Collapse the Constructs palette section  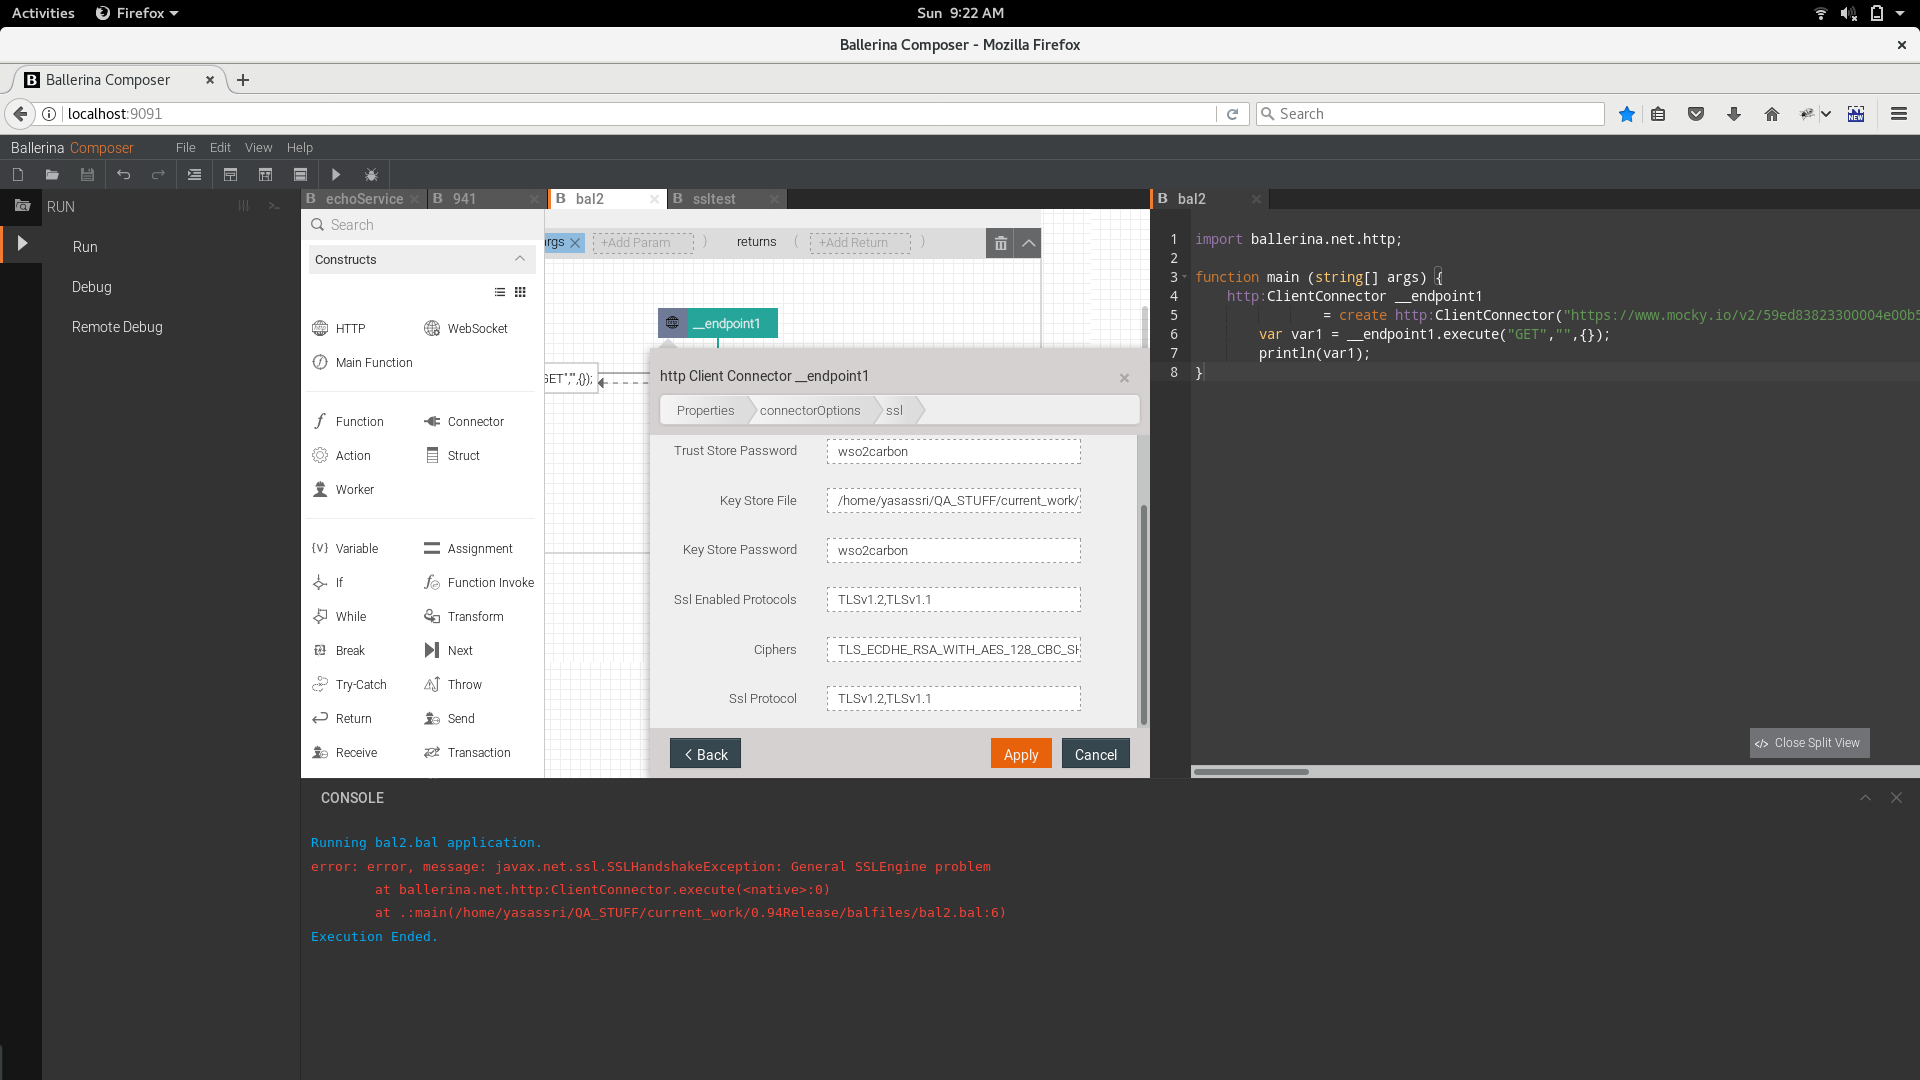coord(520,259)
